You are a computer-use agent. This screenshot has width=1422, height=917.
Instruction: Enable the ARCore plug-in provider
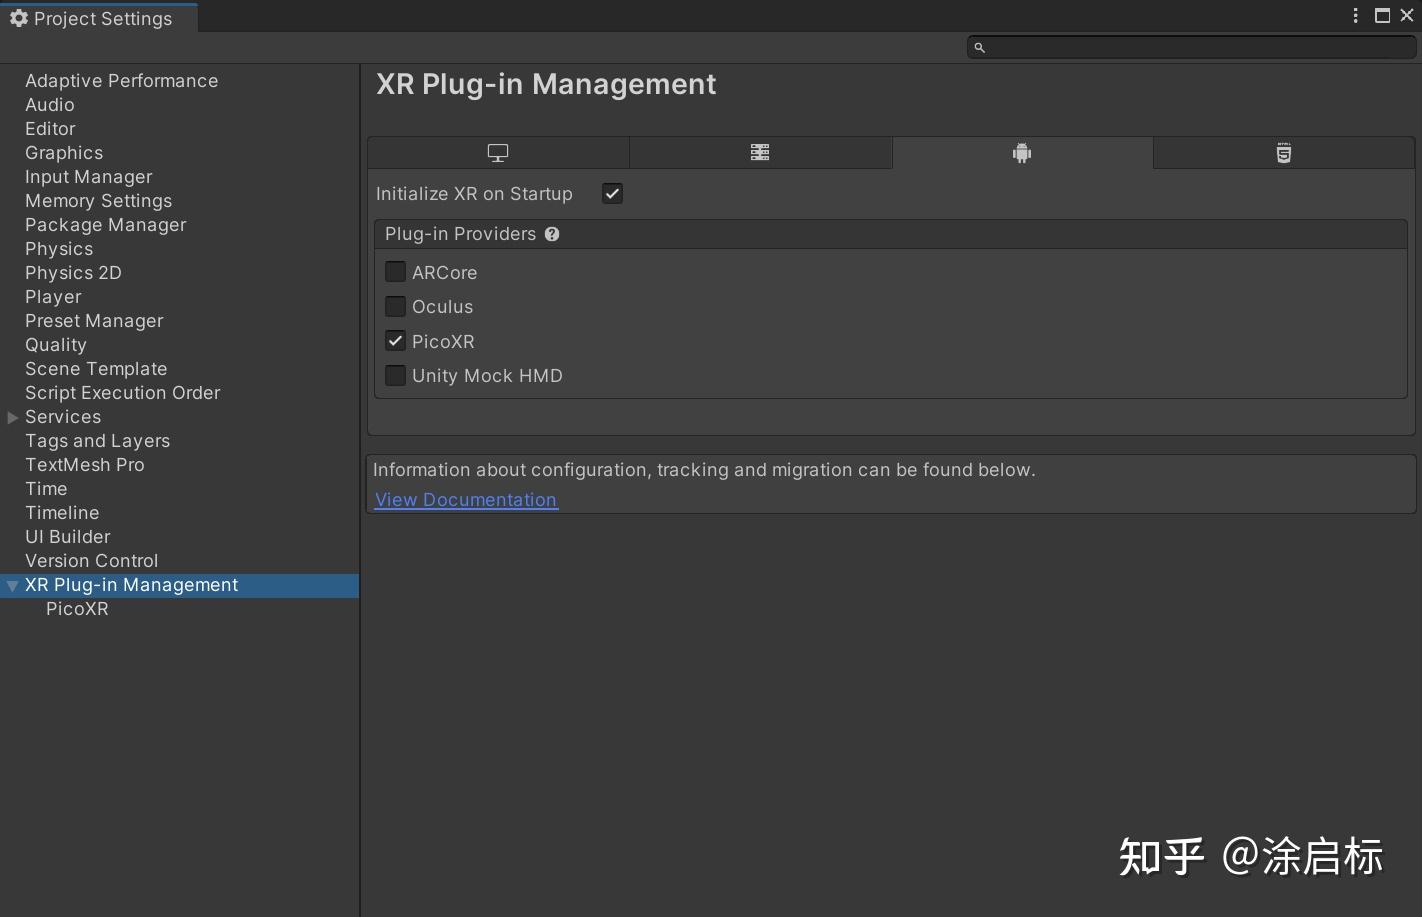pyautogui.click(x=396, y=272)
